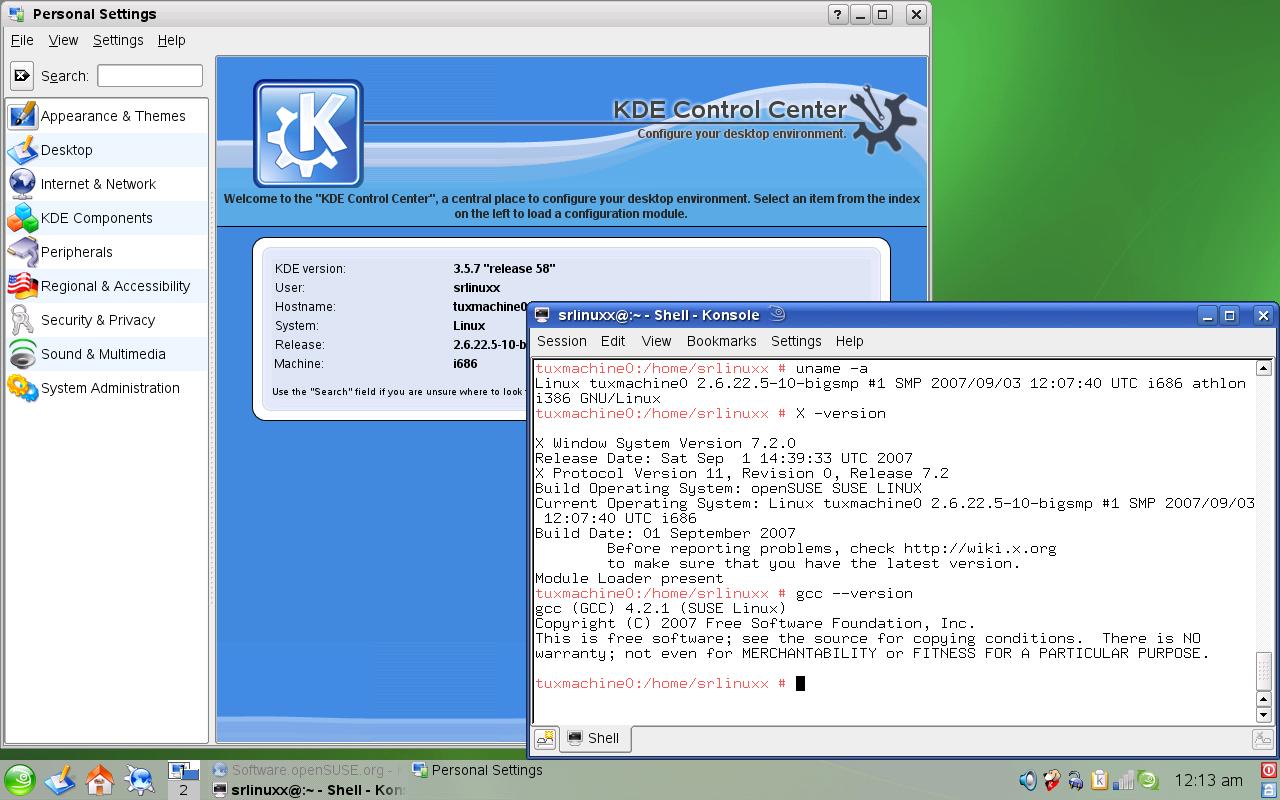This screenshot has width=1280, height=800.
Task: Open the Klipper clipboard tray icon
Action: [1099, 780]
